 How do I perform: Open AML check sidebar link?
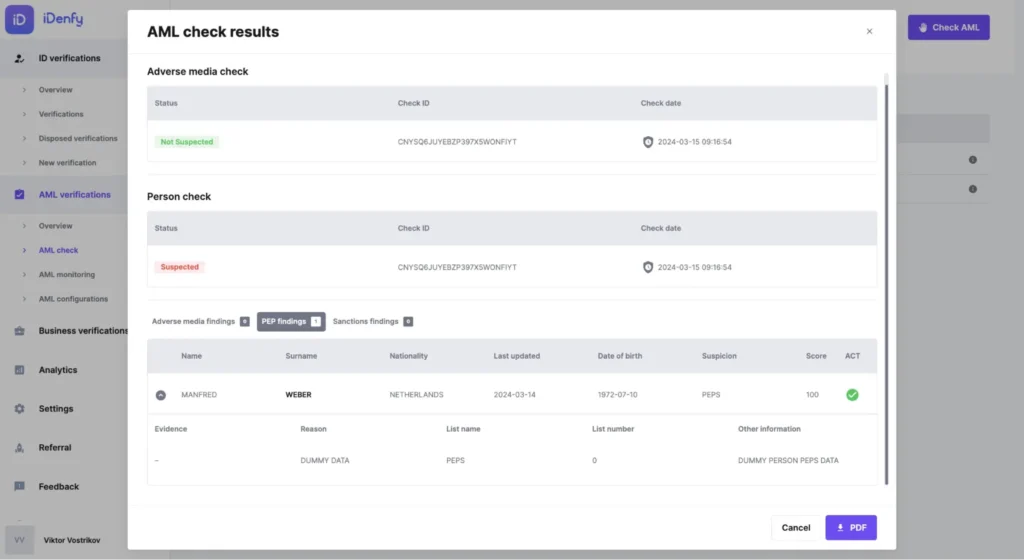[58, 250]
